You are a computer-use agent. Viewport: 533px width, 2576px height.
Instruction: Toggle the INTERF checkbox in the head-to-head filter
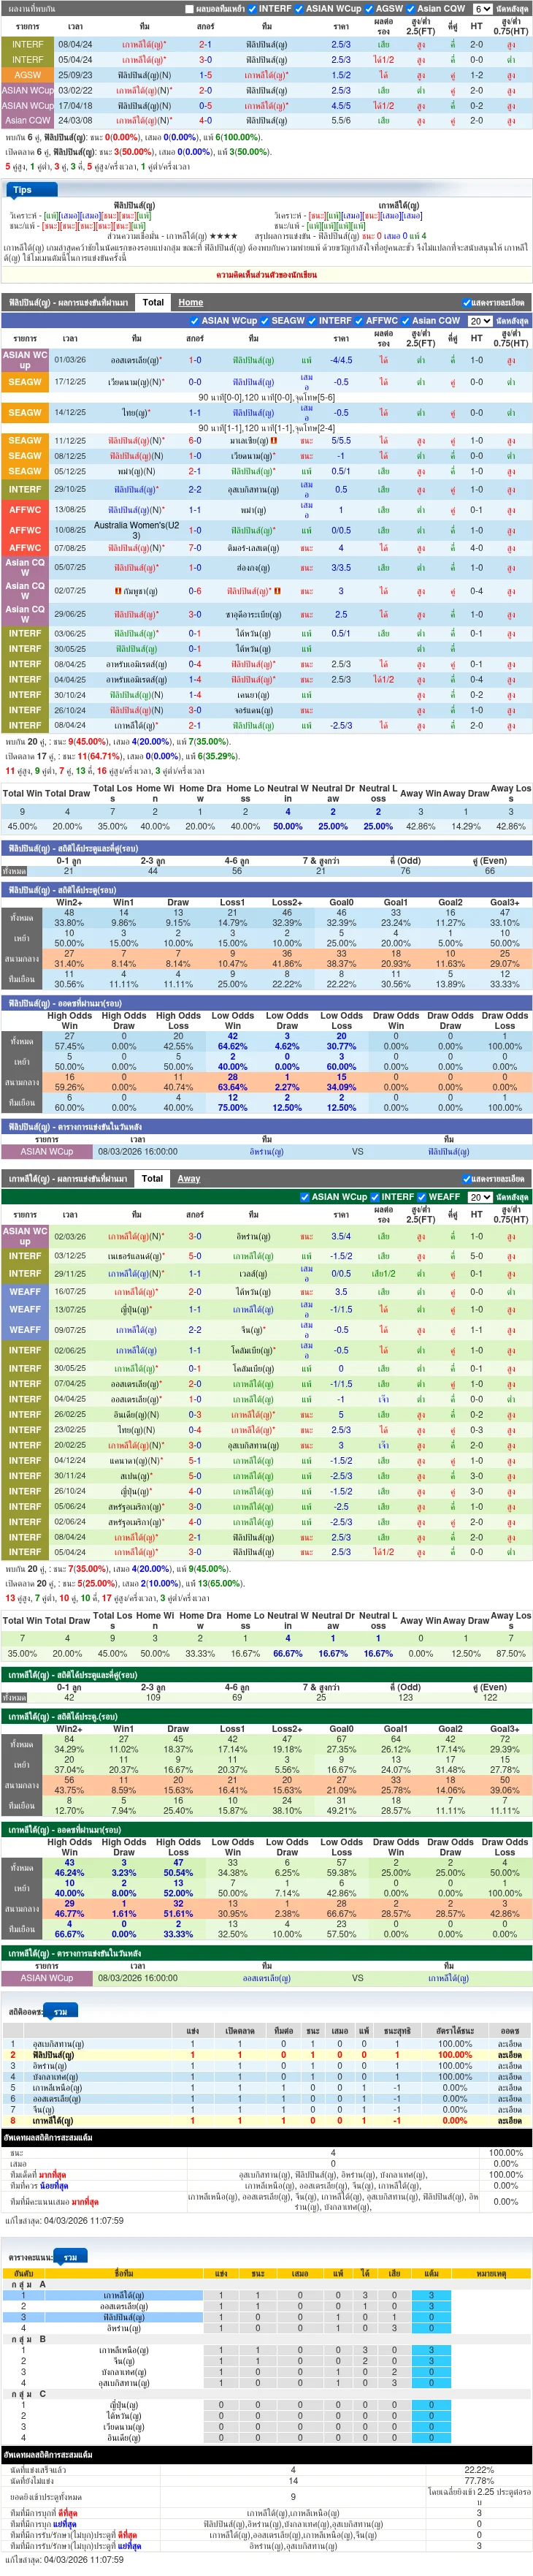[253, 9]
